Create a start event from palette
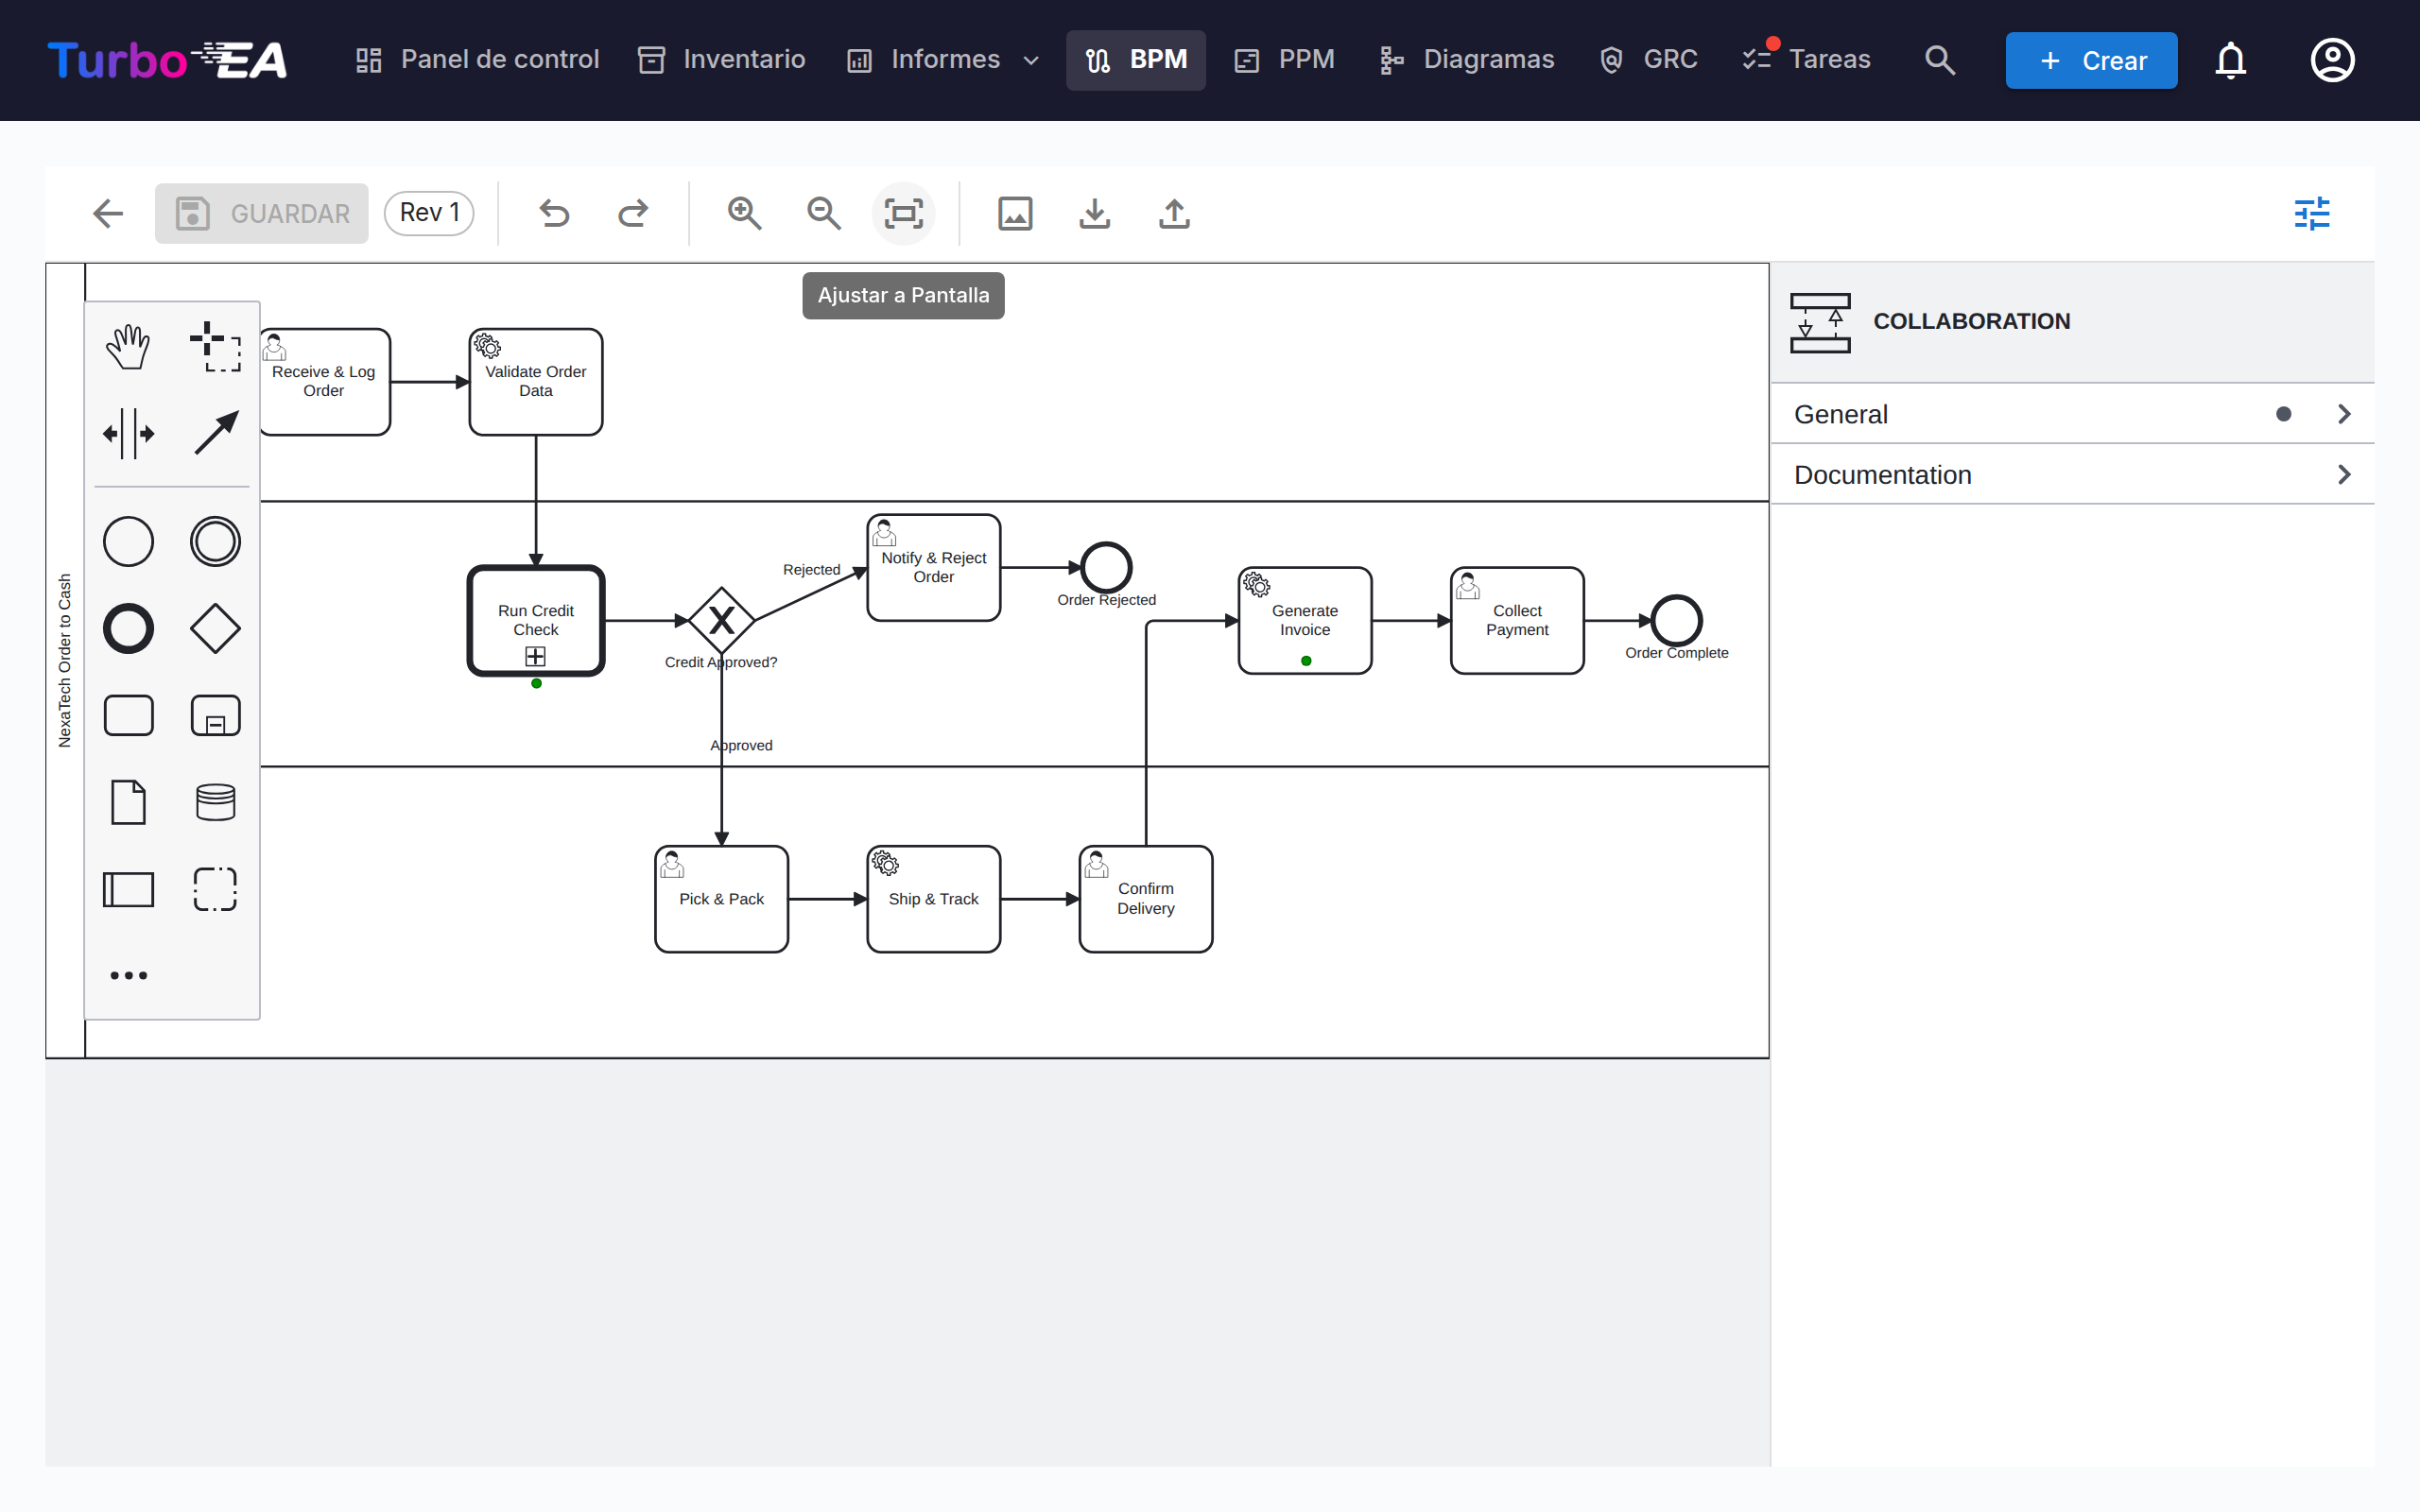 pyautogui.click(x=128, y=542)
